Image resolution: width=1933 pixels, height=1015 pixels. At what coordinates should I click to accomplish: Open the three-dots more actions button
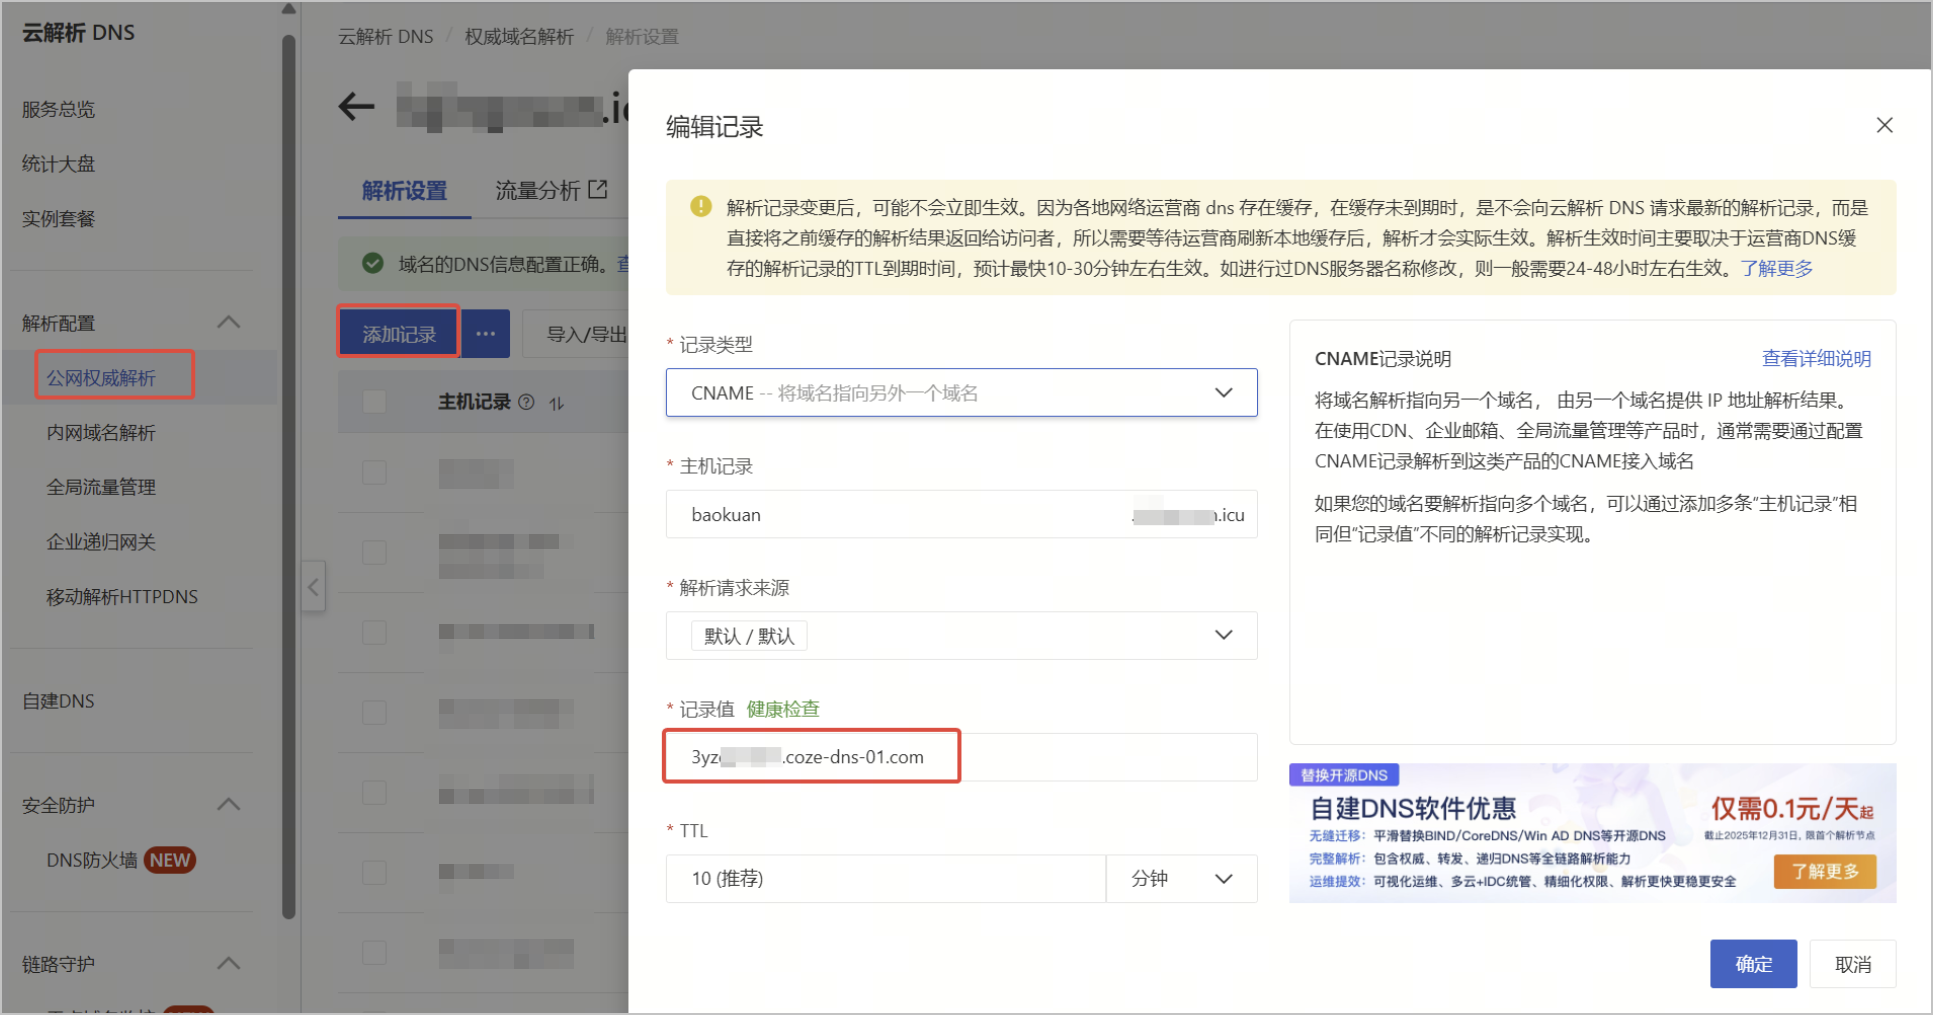click(x=486, y=333)
